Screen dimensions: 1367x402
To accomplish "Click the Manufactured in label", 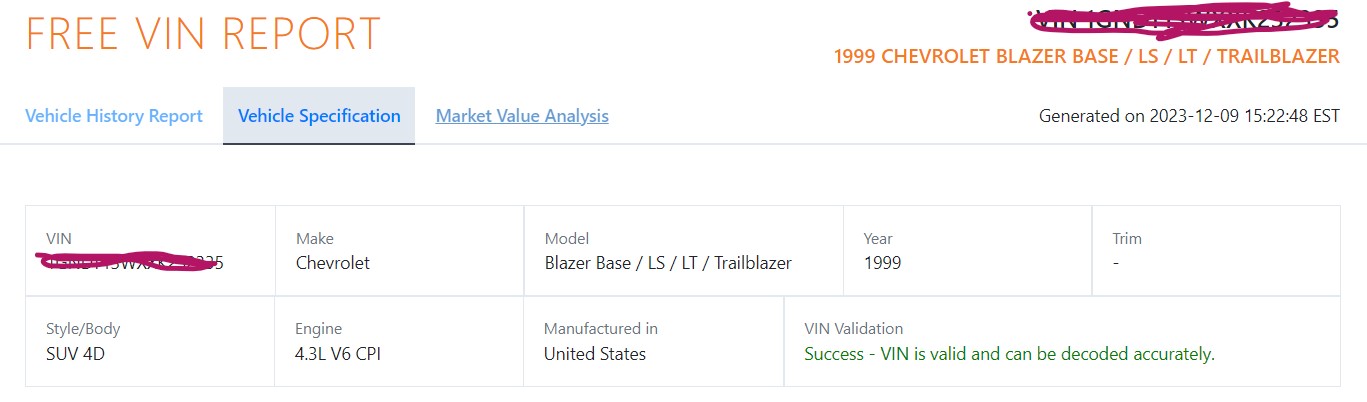I will pyautogui.click(x=601, y=329).
